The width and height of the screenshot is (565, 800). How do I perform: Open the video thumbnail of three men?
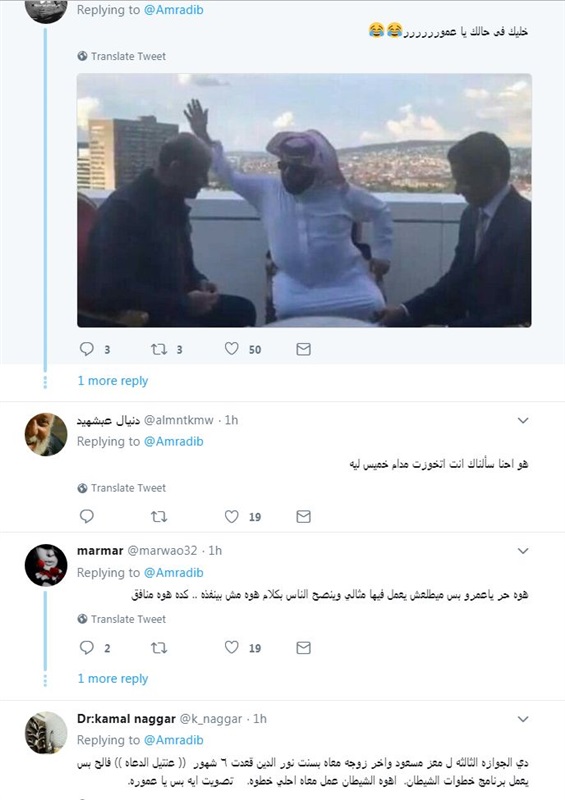[304, 200]
